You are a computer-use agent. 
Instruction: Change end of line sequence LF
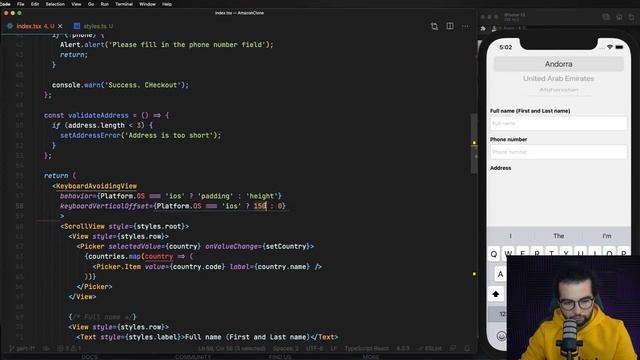(x=333, y=349)
